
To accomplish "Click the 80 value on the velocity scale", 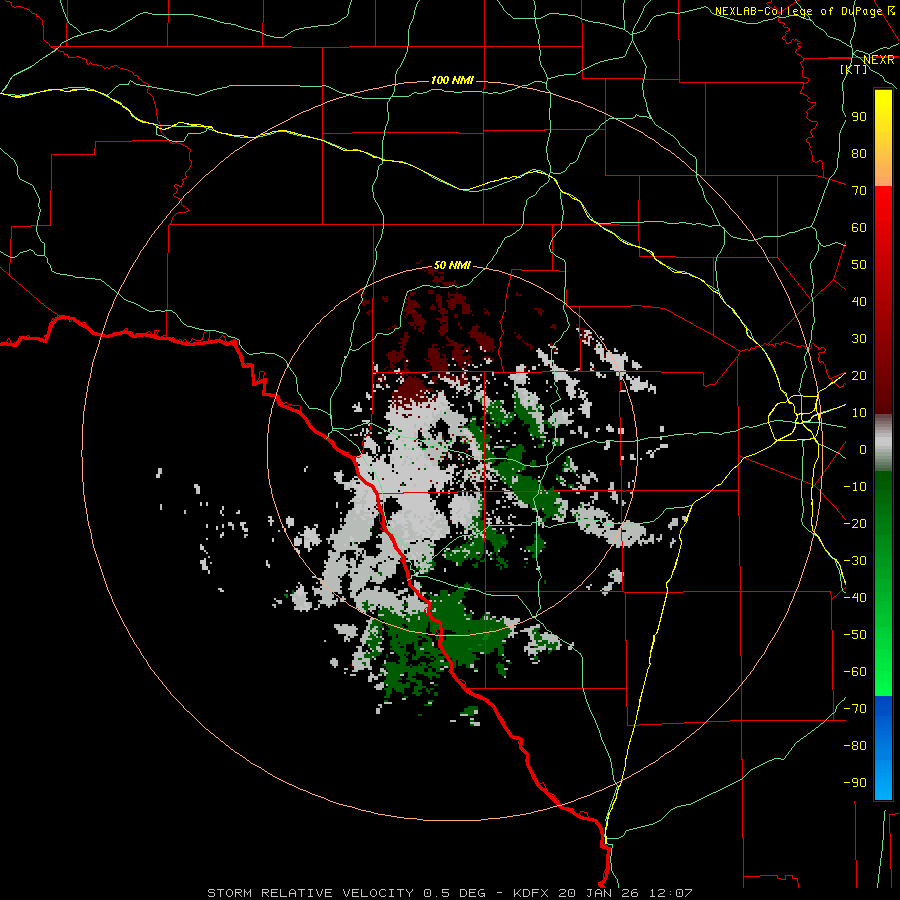I will pos(859,154).
